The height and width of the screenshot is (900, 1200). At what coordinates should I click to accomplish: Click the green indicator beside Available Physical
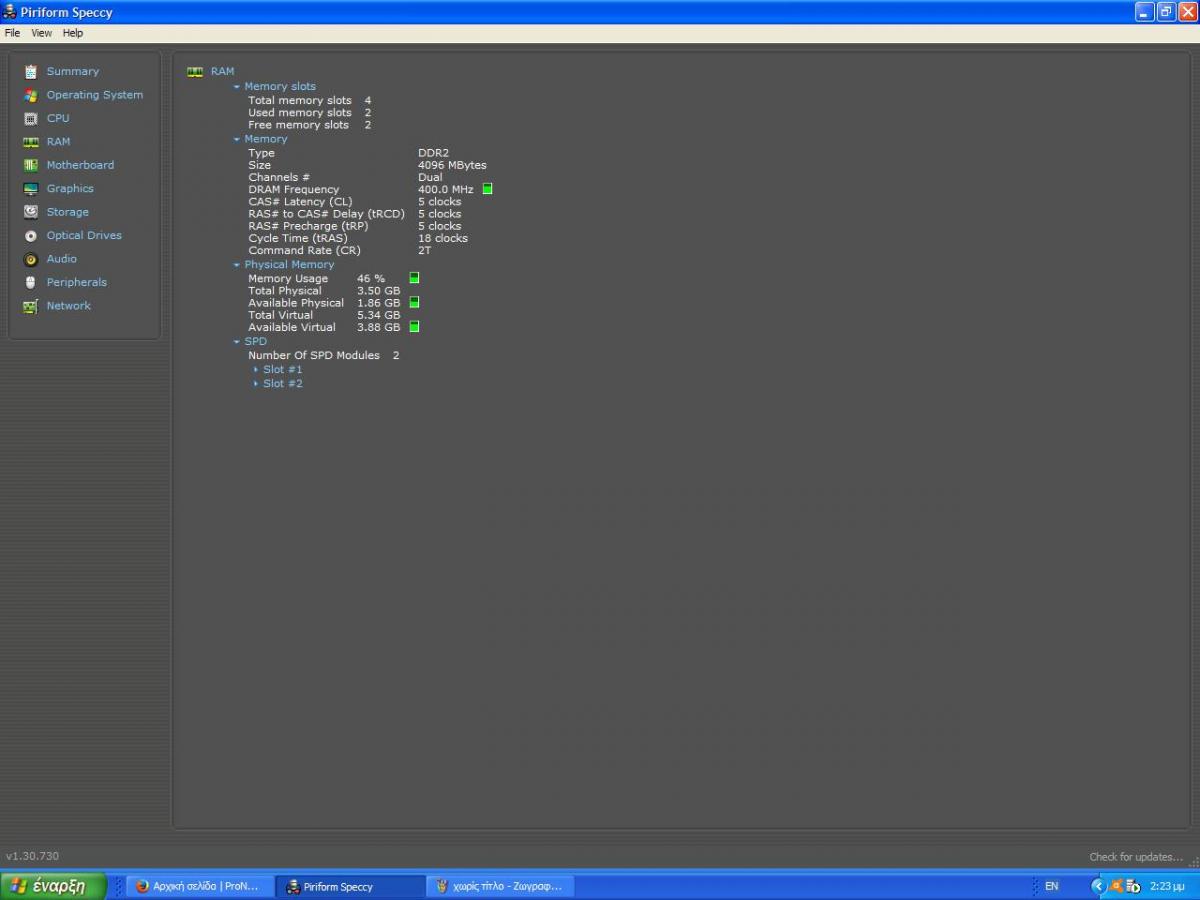pos(414,302)
